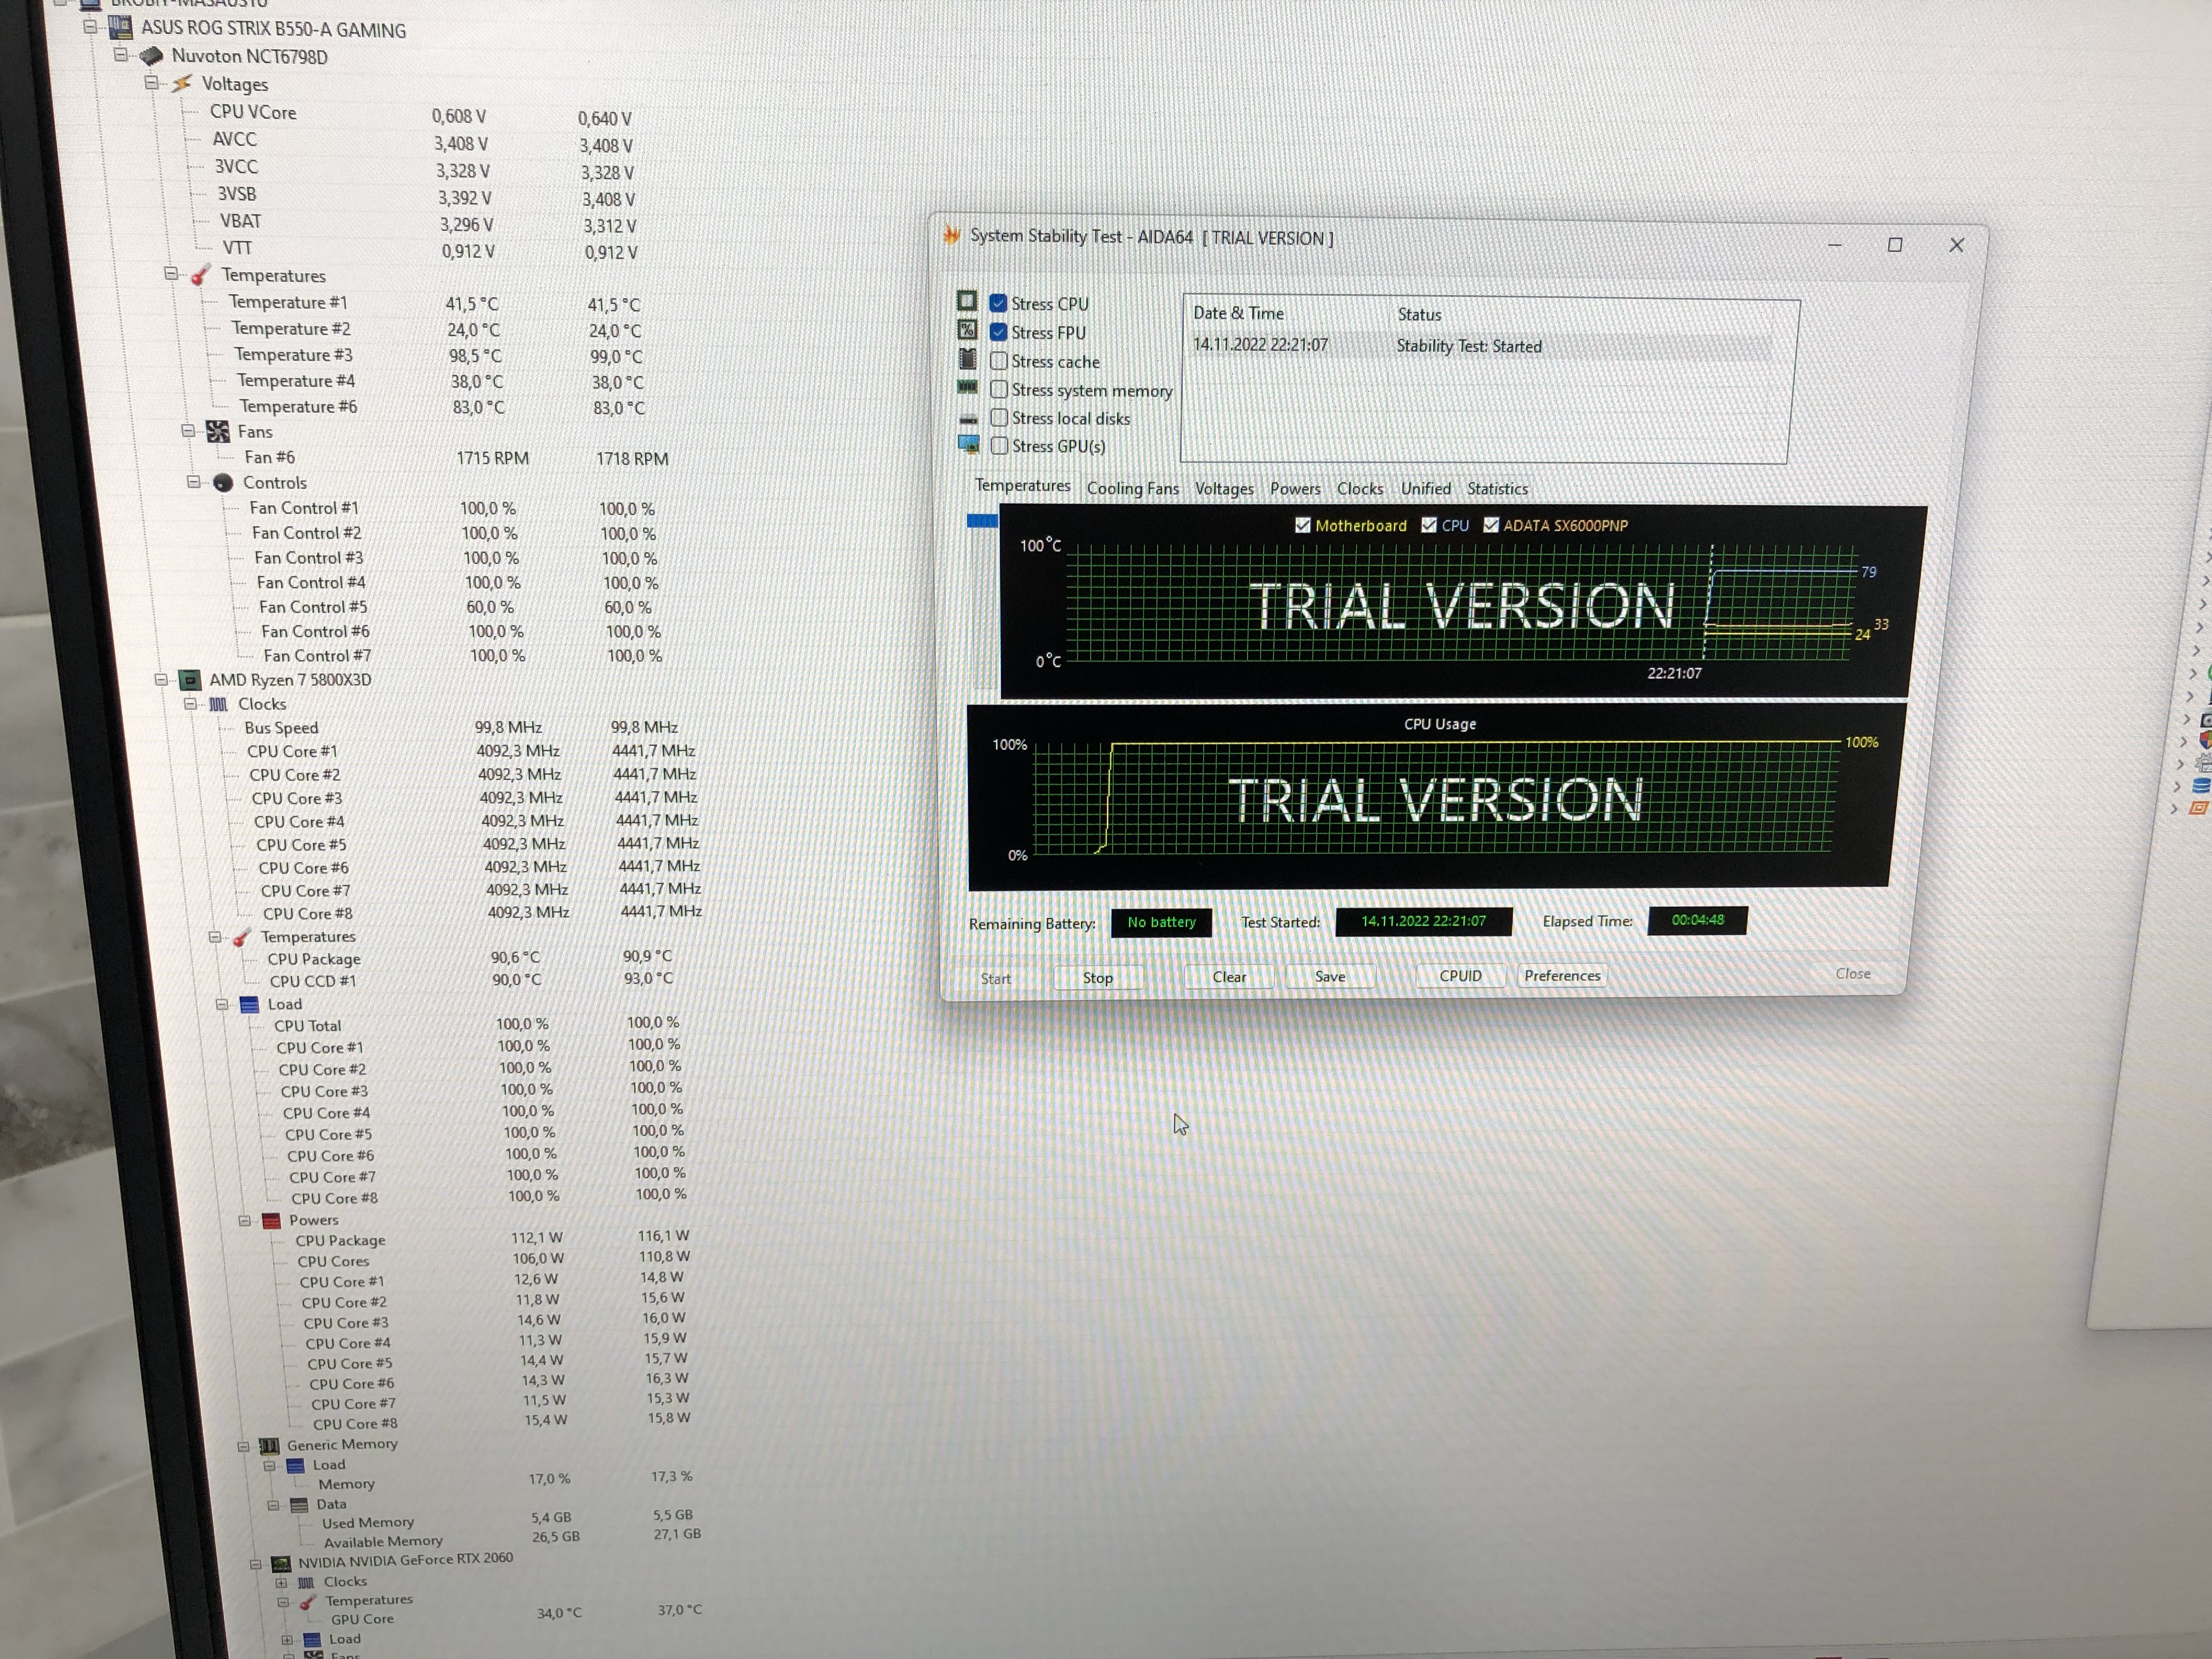Collapse the Nuvoton NCT6798D node

pos(121,55)
